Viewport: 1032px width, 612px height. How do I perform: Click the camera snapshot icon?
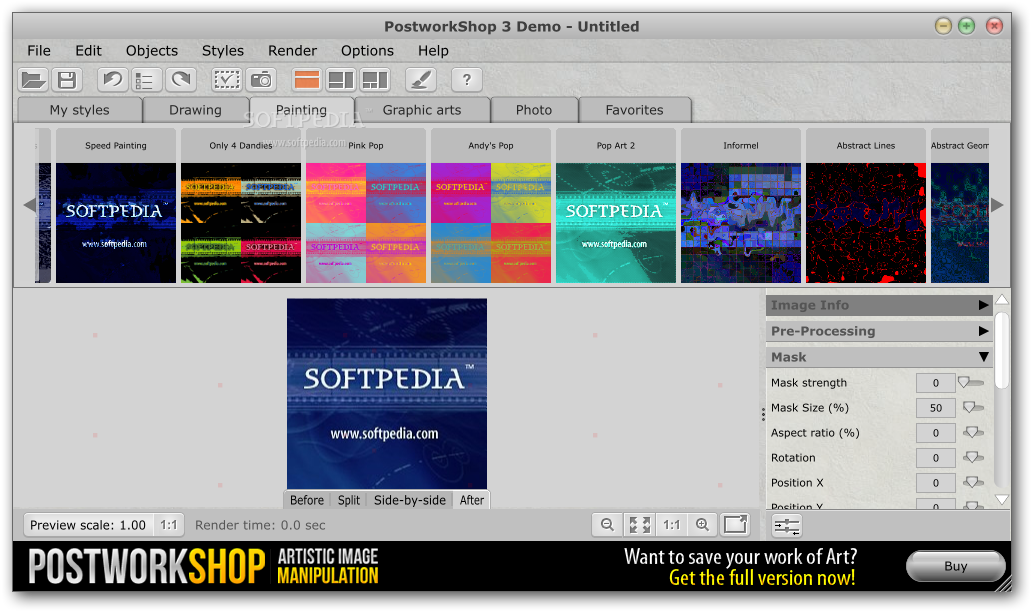tap(261, 80)
